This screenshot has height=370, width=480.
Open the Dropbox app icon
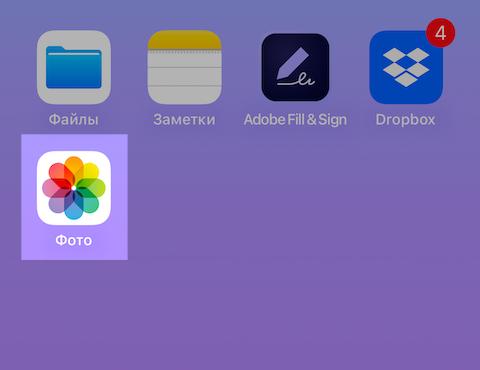pos(406,67)
